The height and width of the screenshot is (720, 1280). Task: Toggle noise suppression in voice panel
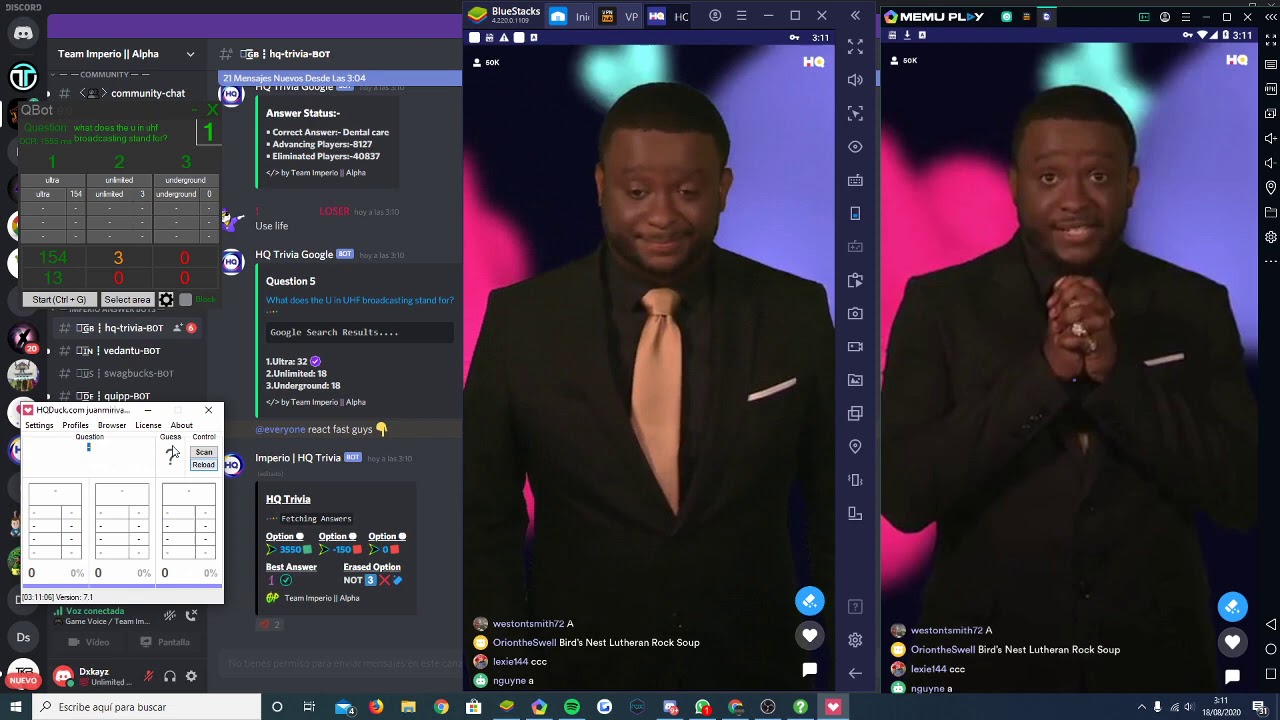click(169, 616)
